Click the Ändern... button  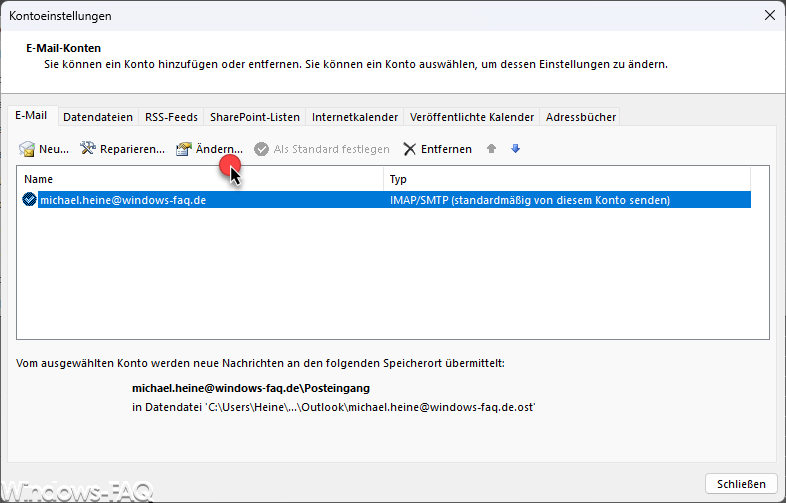pyautogui.click(x=209, y=149)
